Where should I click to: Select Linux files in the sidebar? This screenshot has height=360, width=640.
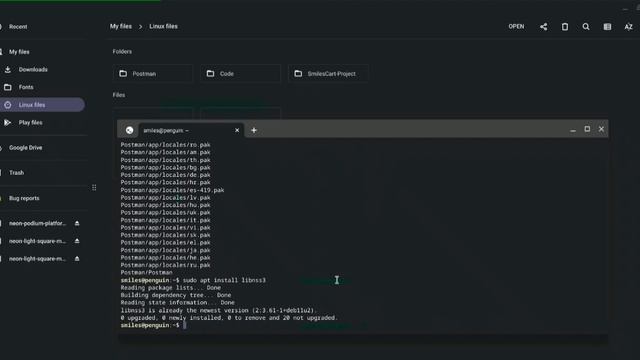coord(42,105)
